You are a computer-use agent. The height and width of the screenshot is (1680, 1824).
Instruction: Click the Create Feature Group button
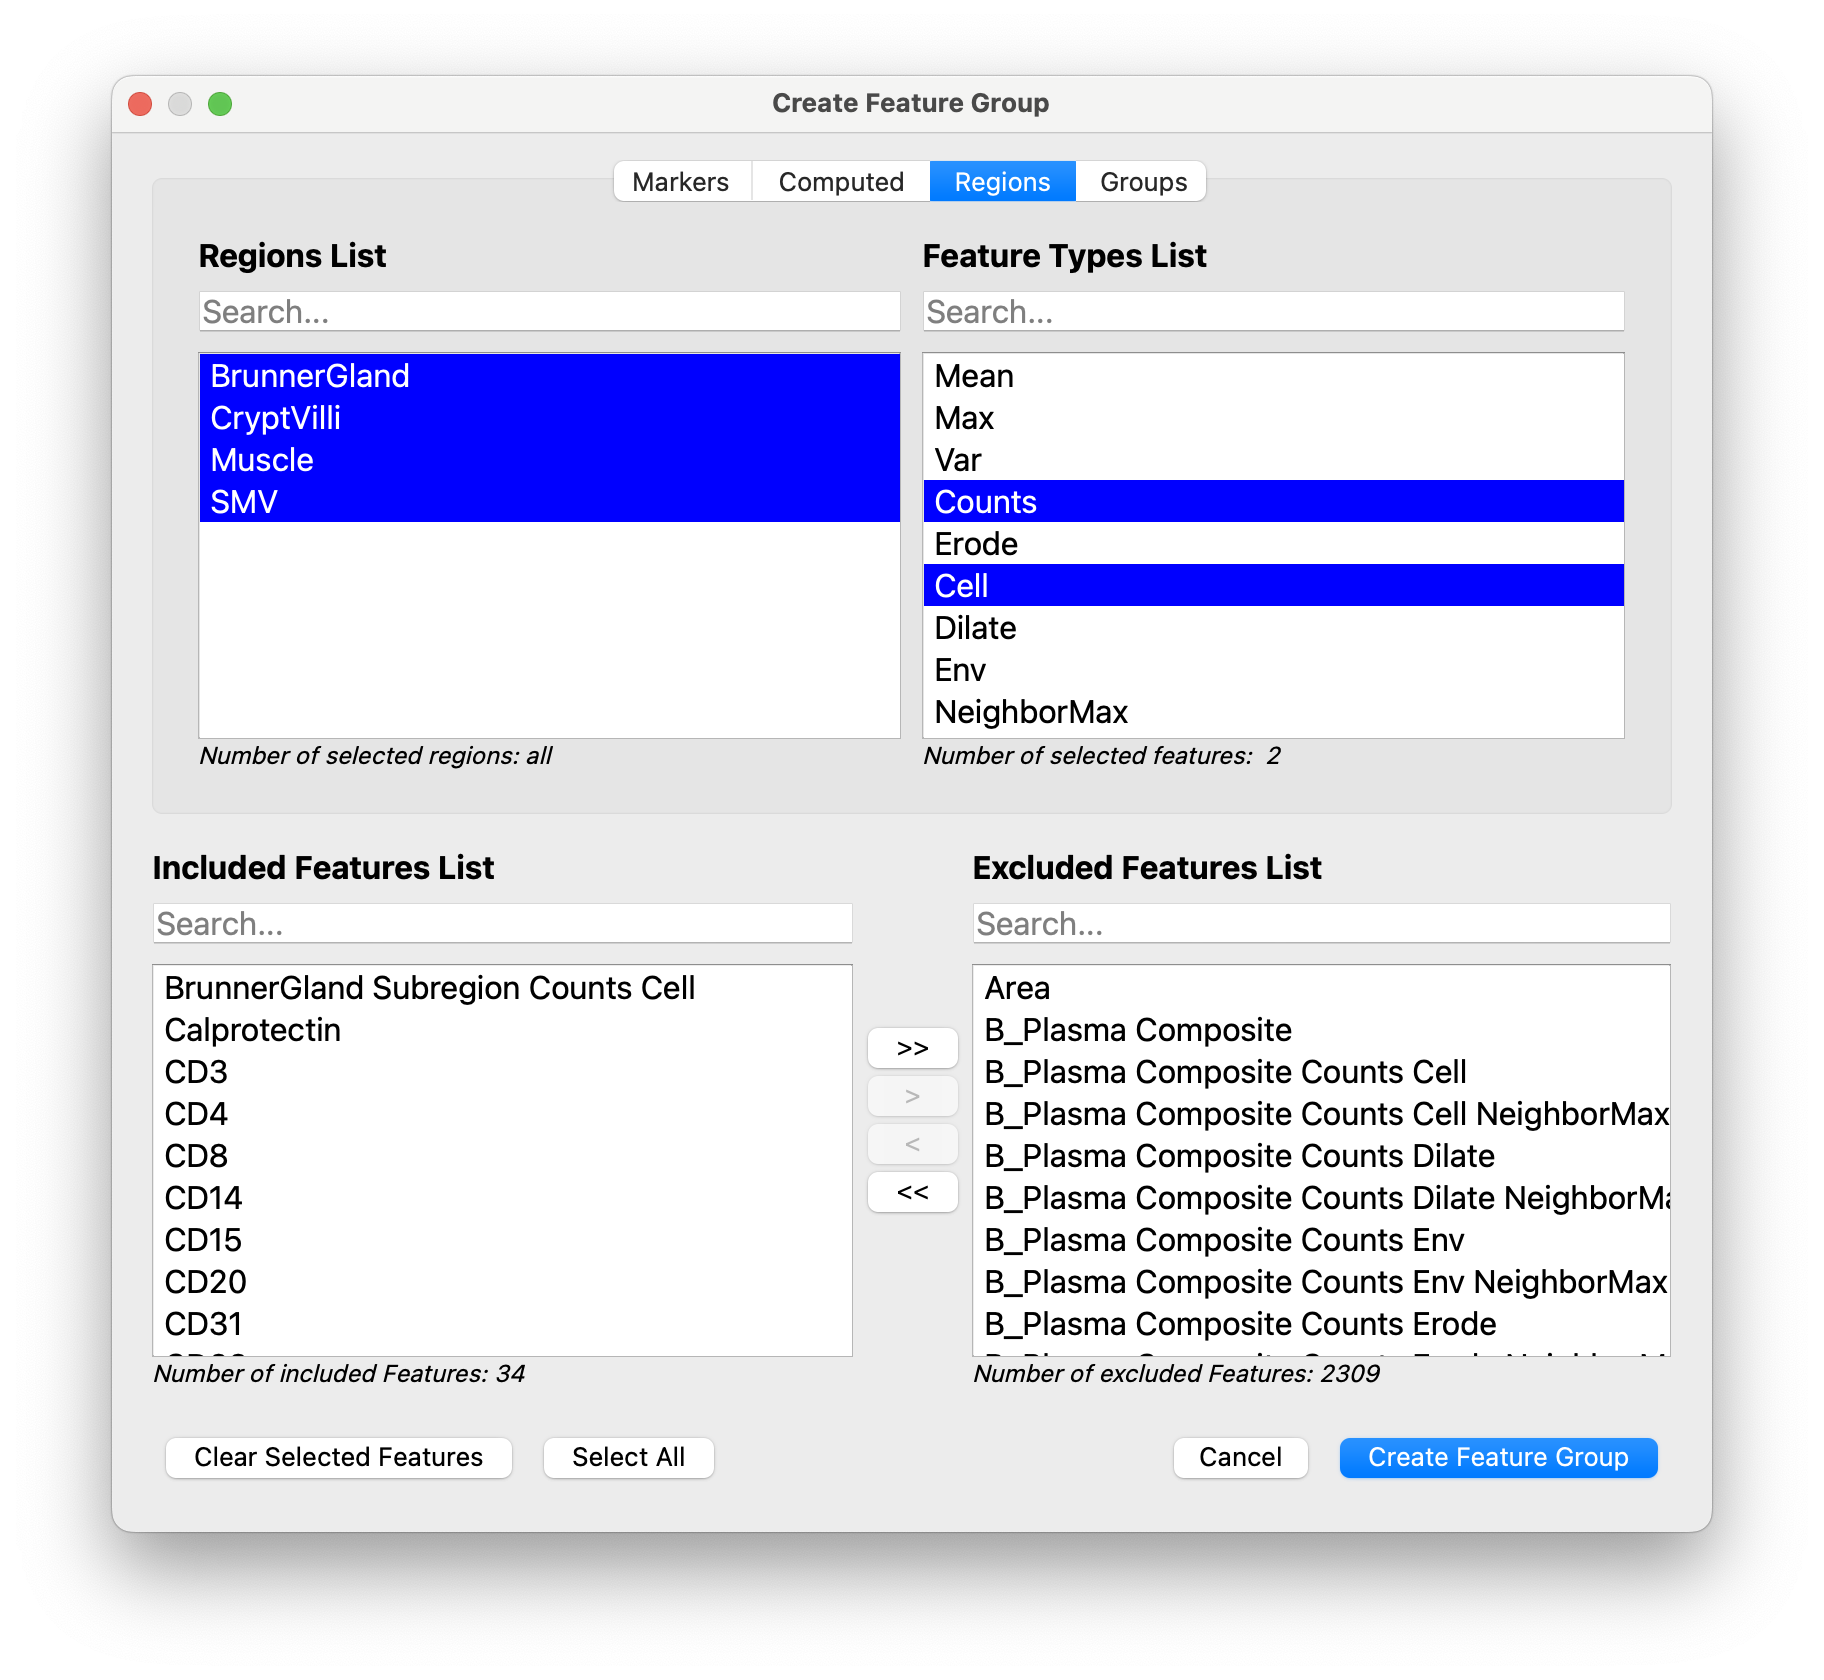[1497, 1457]
